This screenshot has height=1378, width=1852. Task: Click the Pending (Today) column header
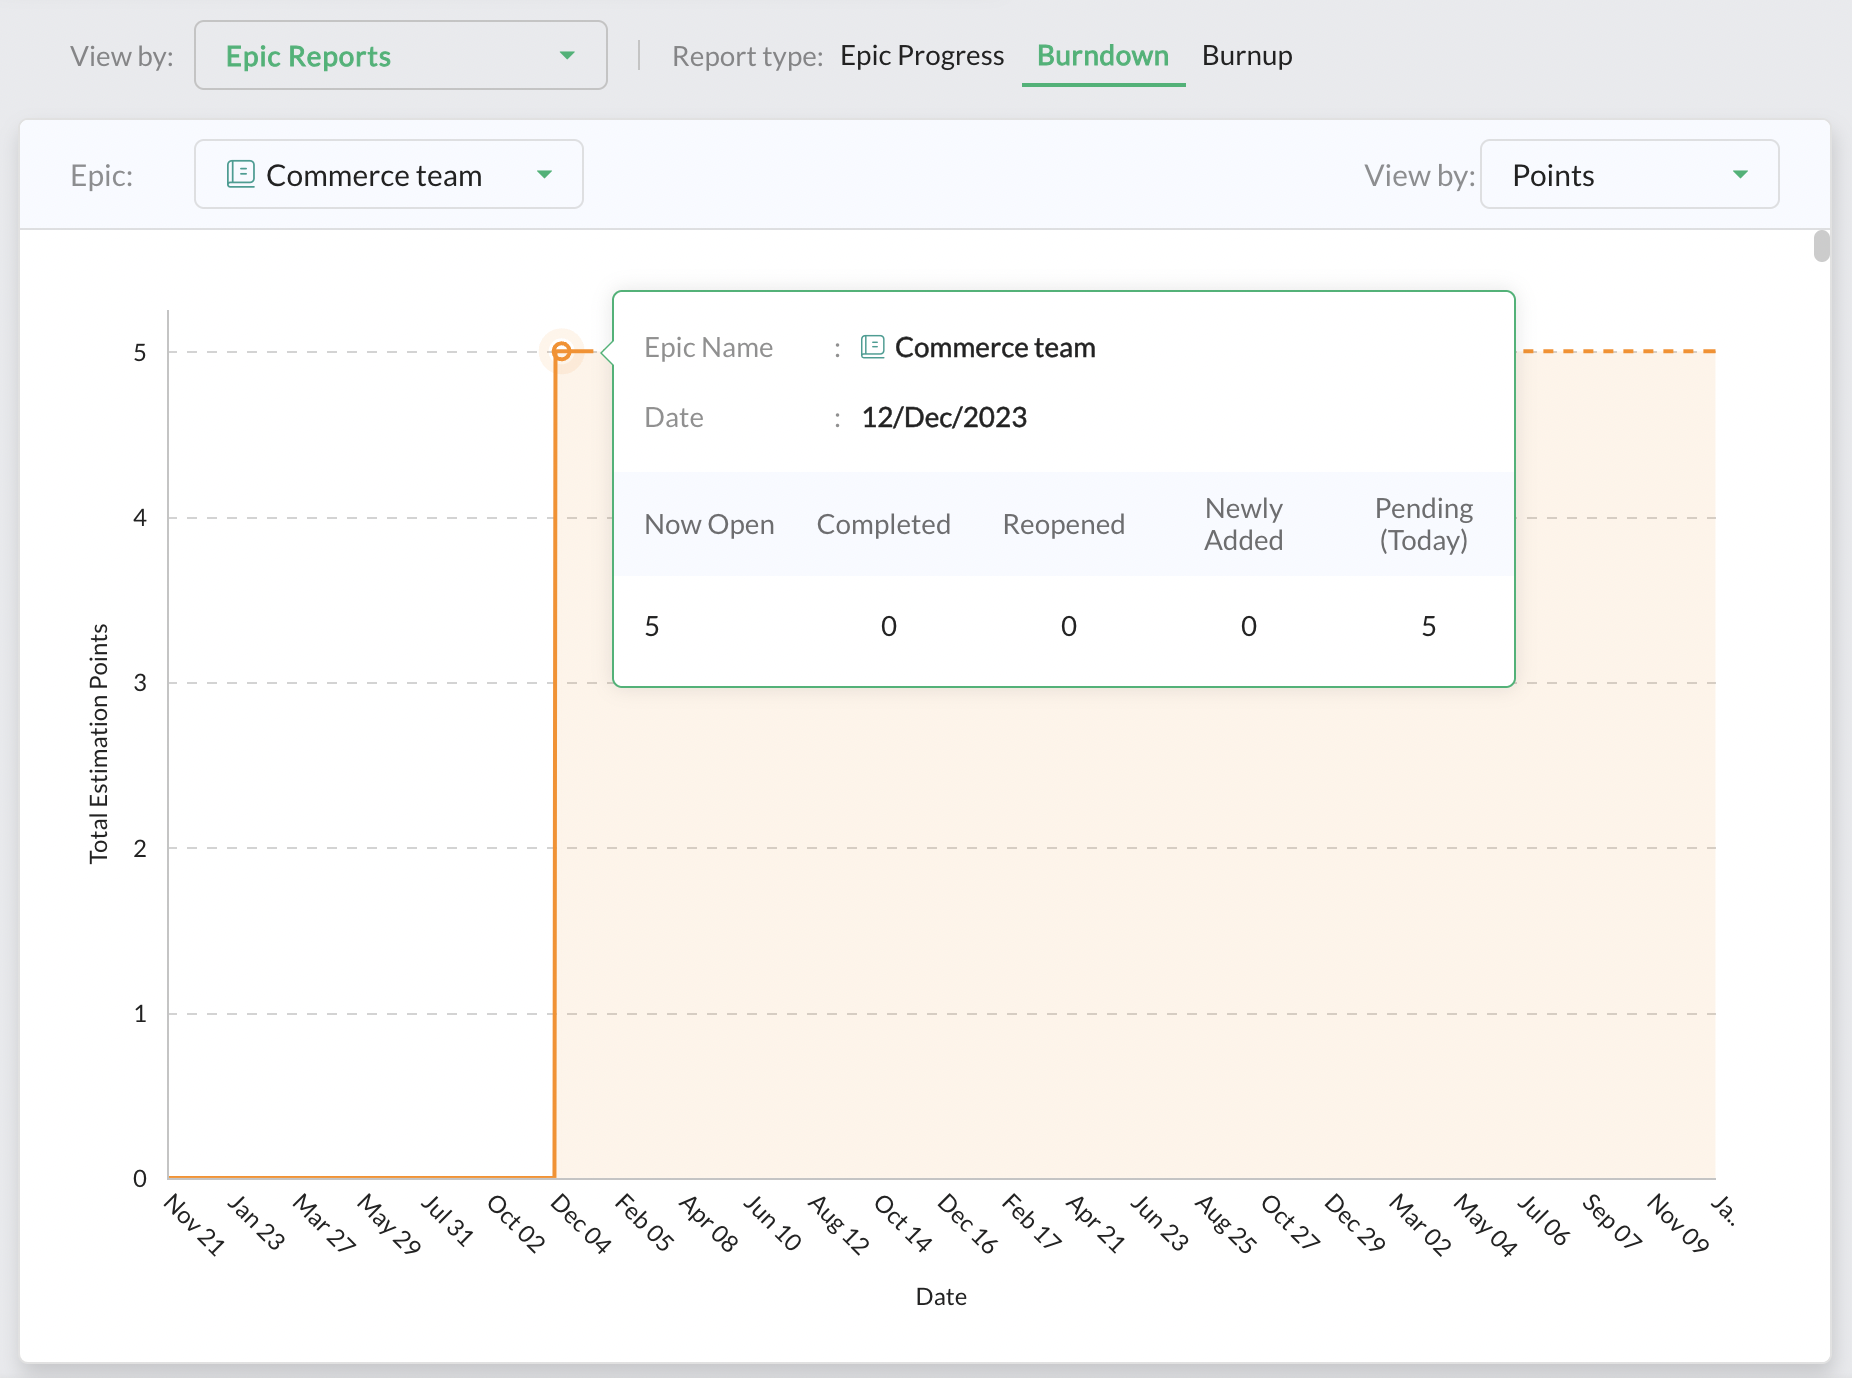click(1423, 524)
